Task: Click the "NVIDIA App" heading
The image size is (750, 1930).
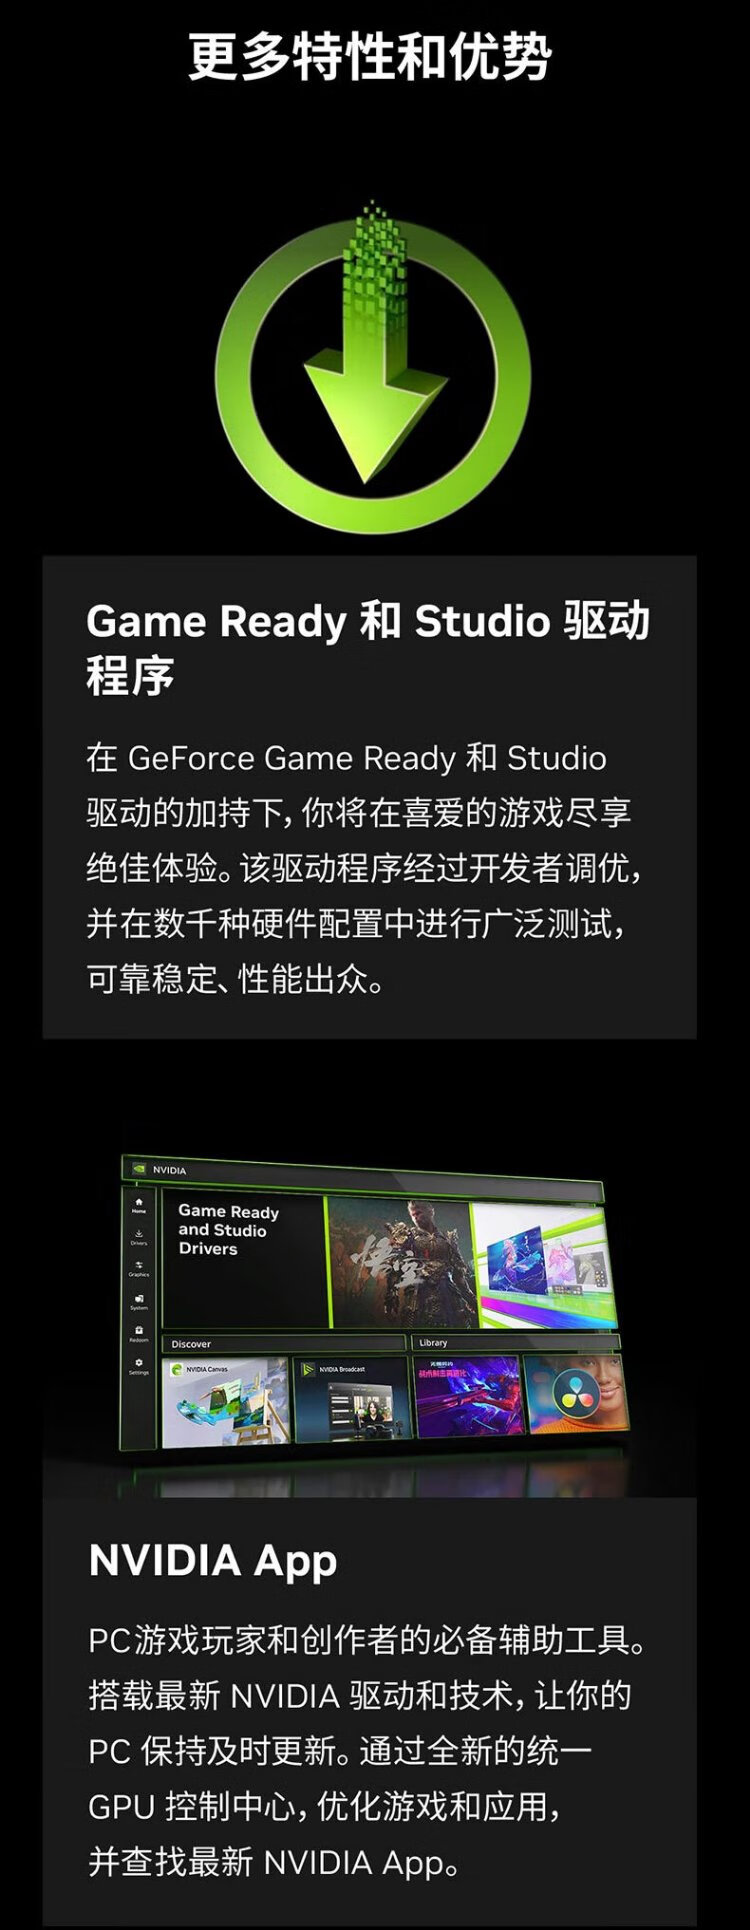Action: 212,1560
